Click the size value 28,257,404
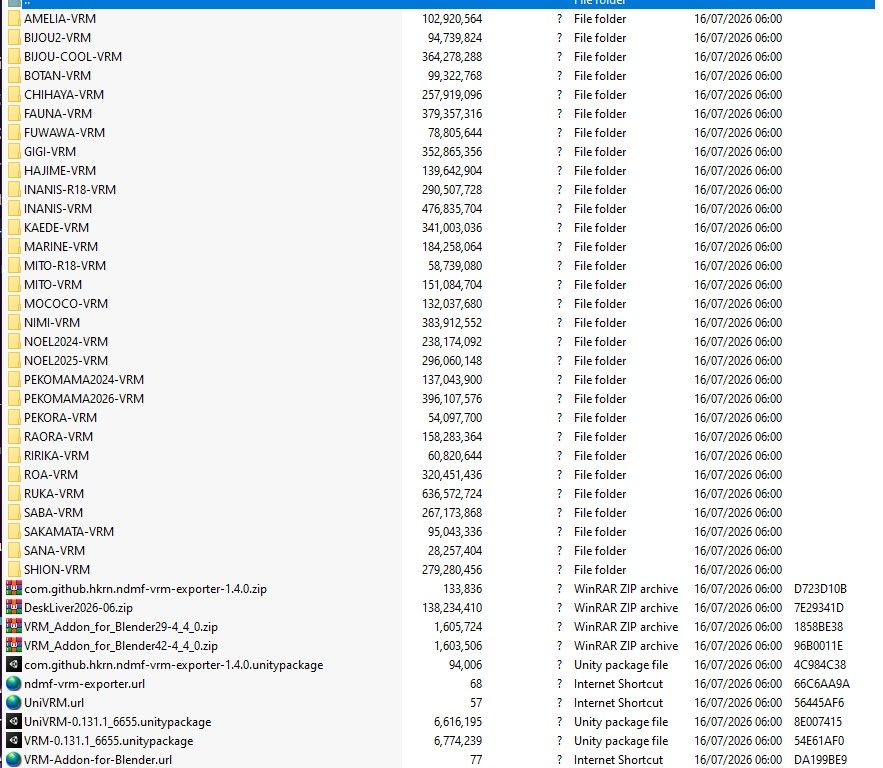This screenshot has width=883, height=768. (x=454, y=551)
